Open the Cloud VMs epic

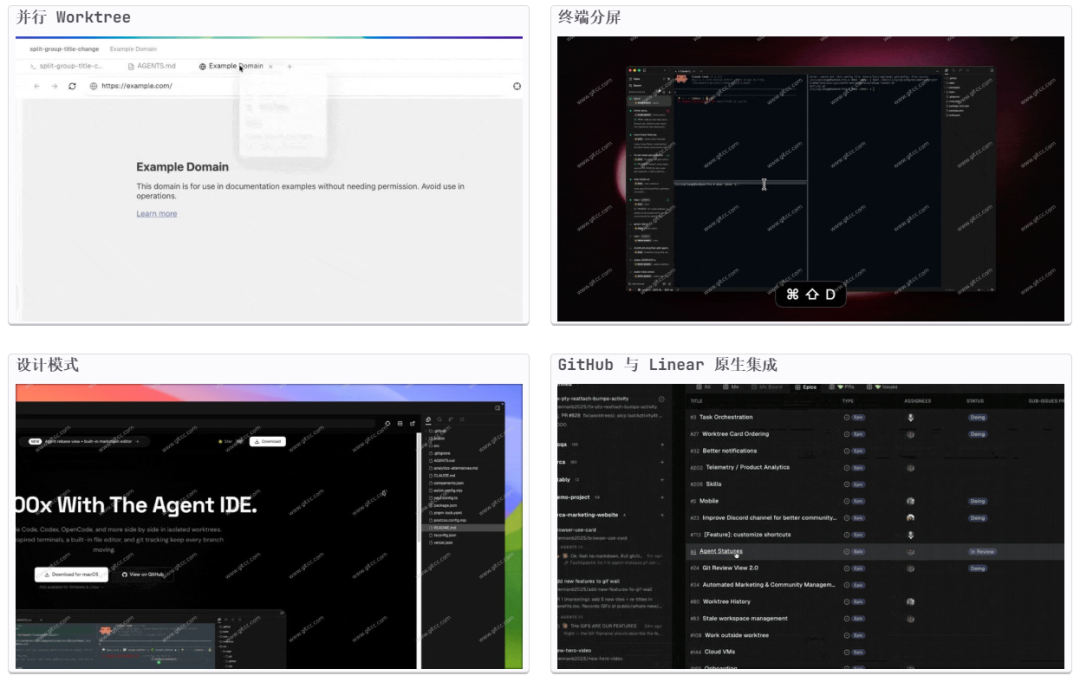pos(720,652)
